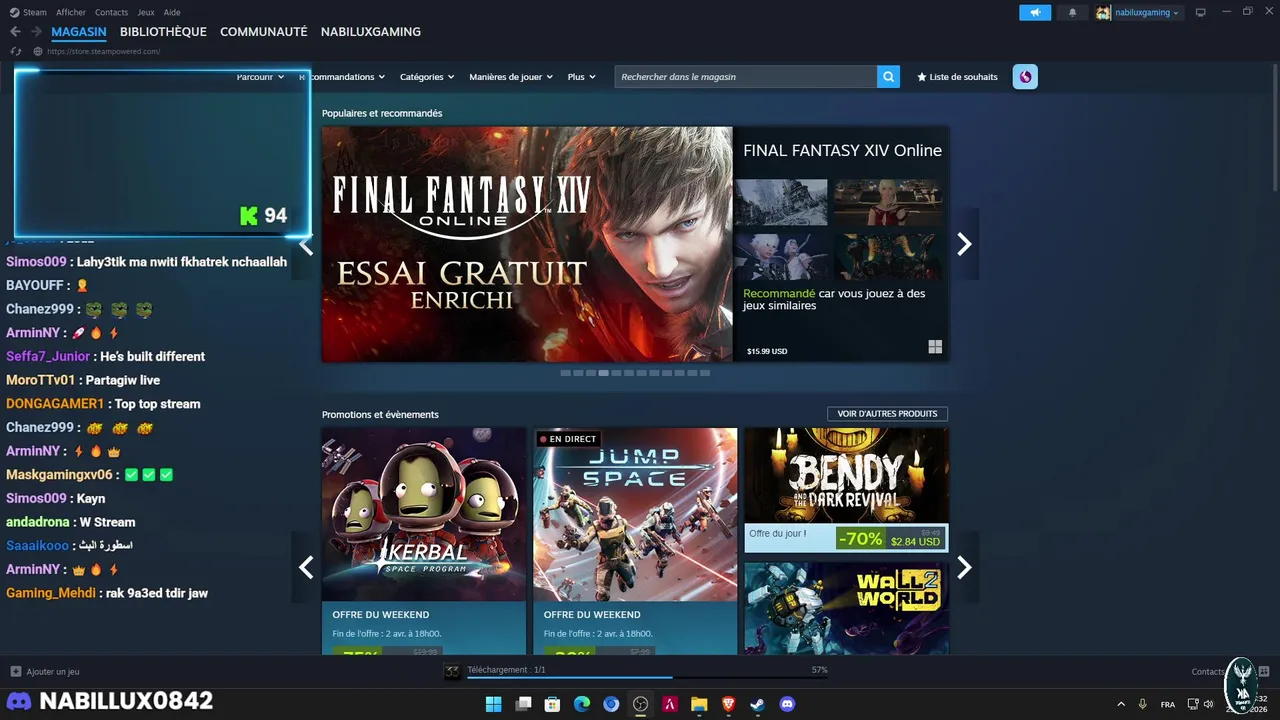Launch Microsoft Edge from the taskbar

[582, 704]
